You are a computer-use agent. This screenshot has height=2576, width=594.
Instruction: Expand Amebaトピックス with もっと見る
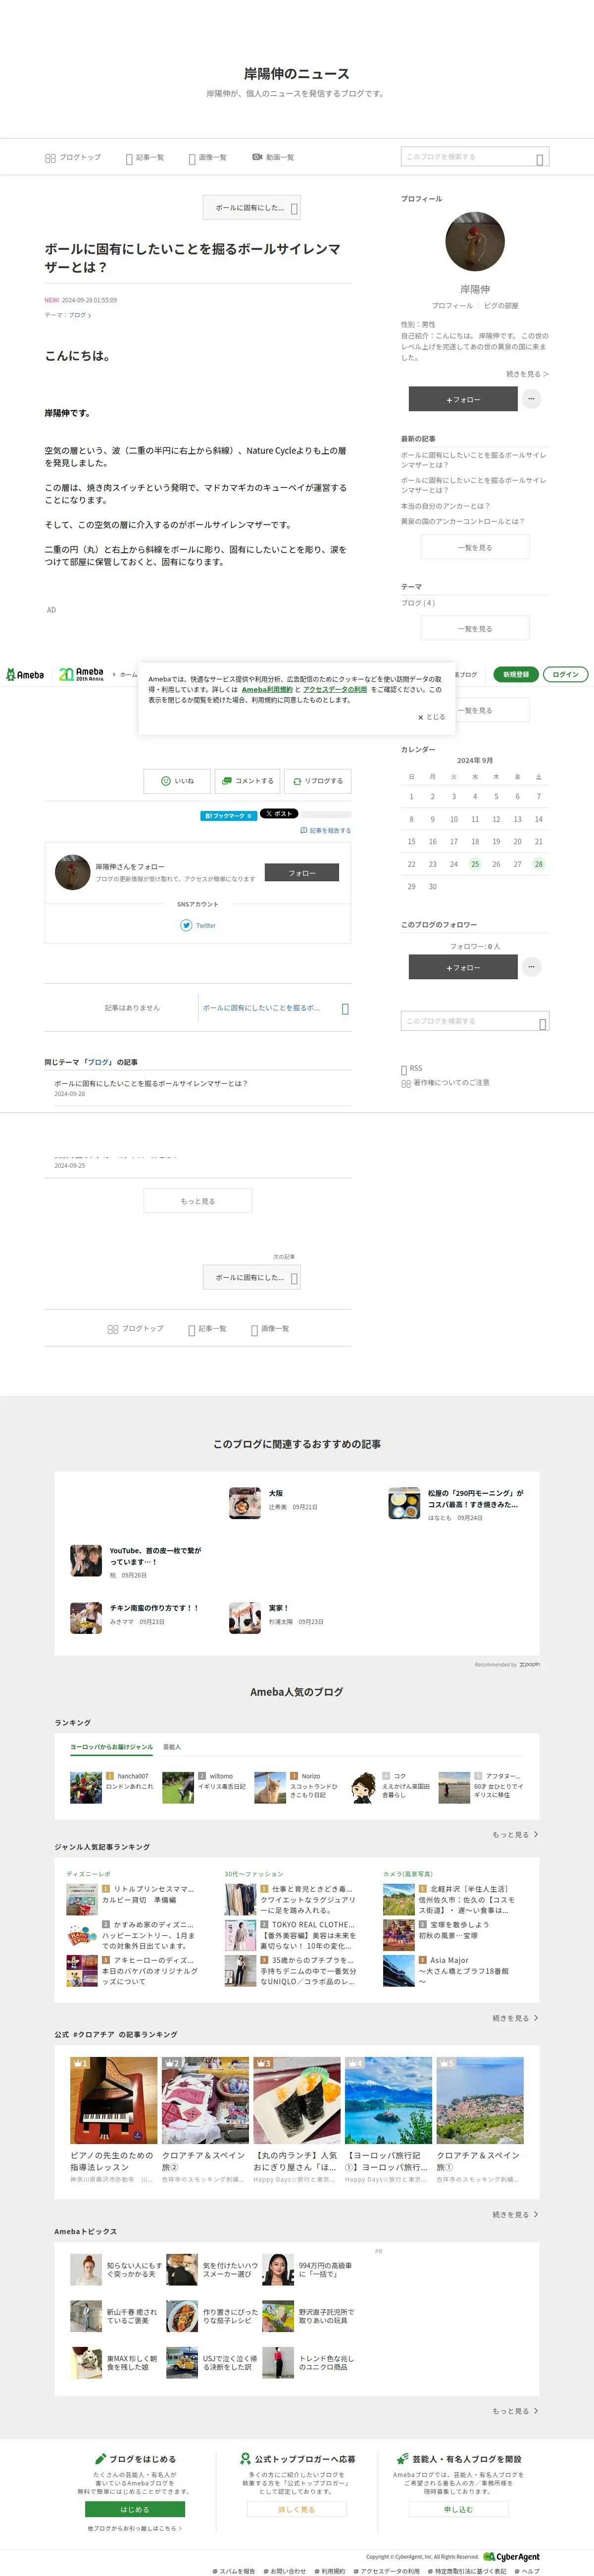(515, 2411)
